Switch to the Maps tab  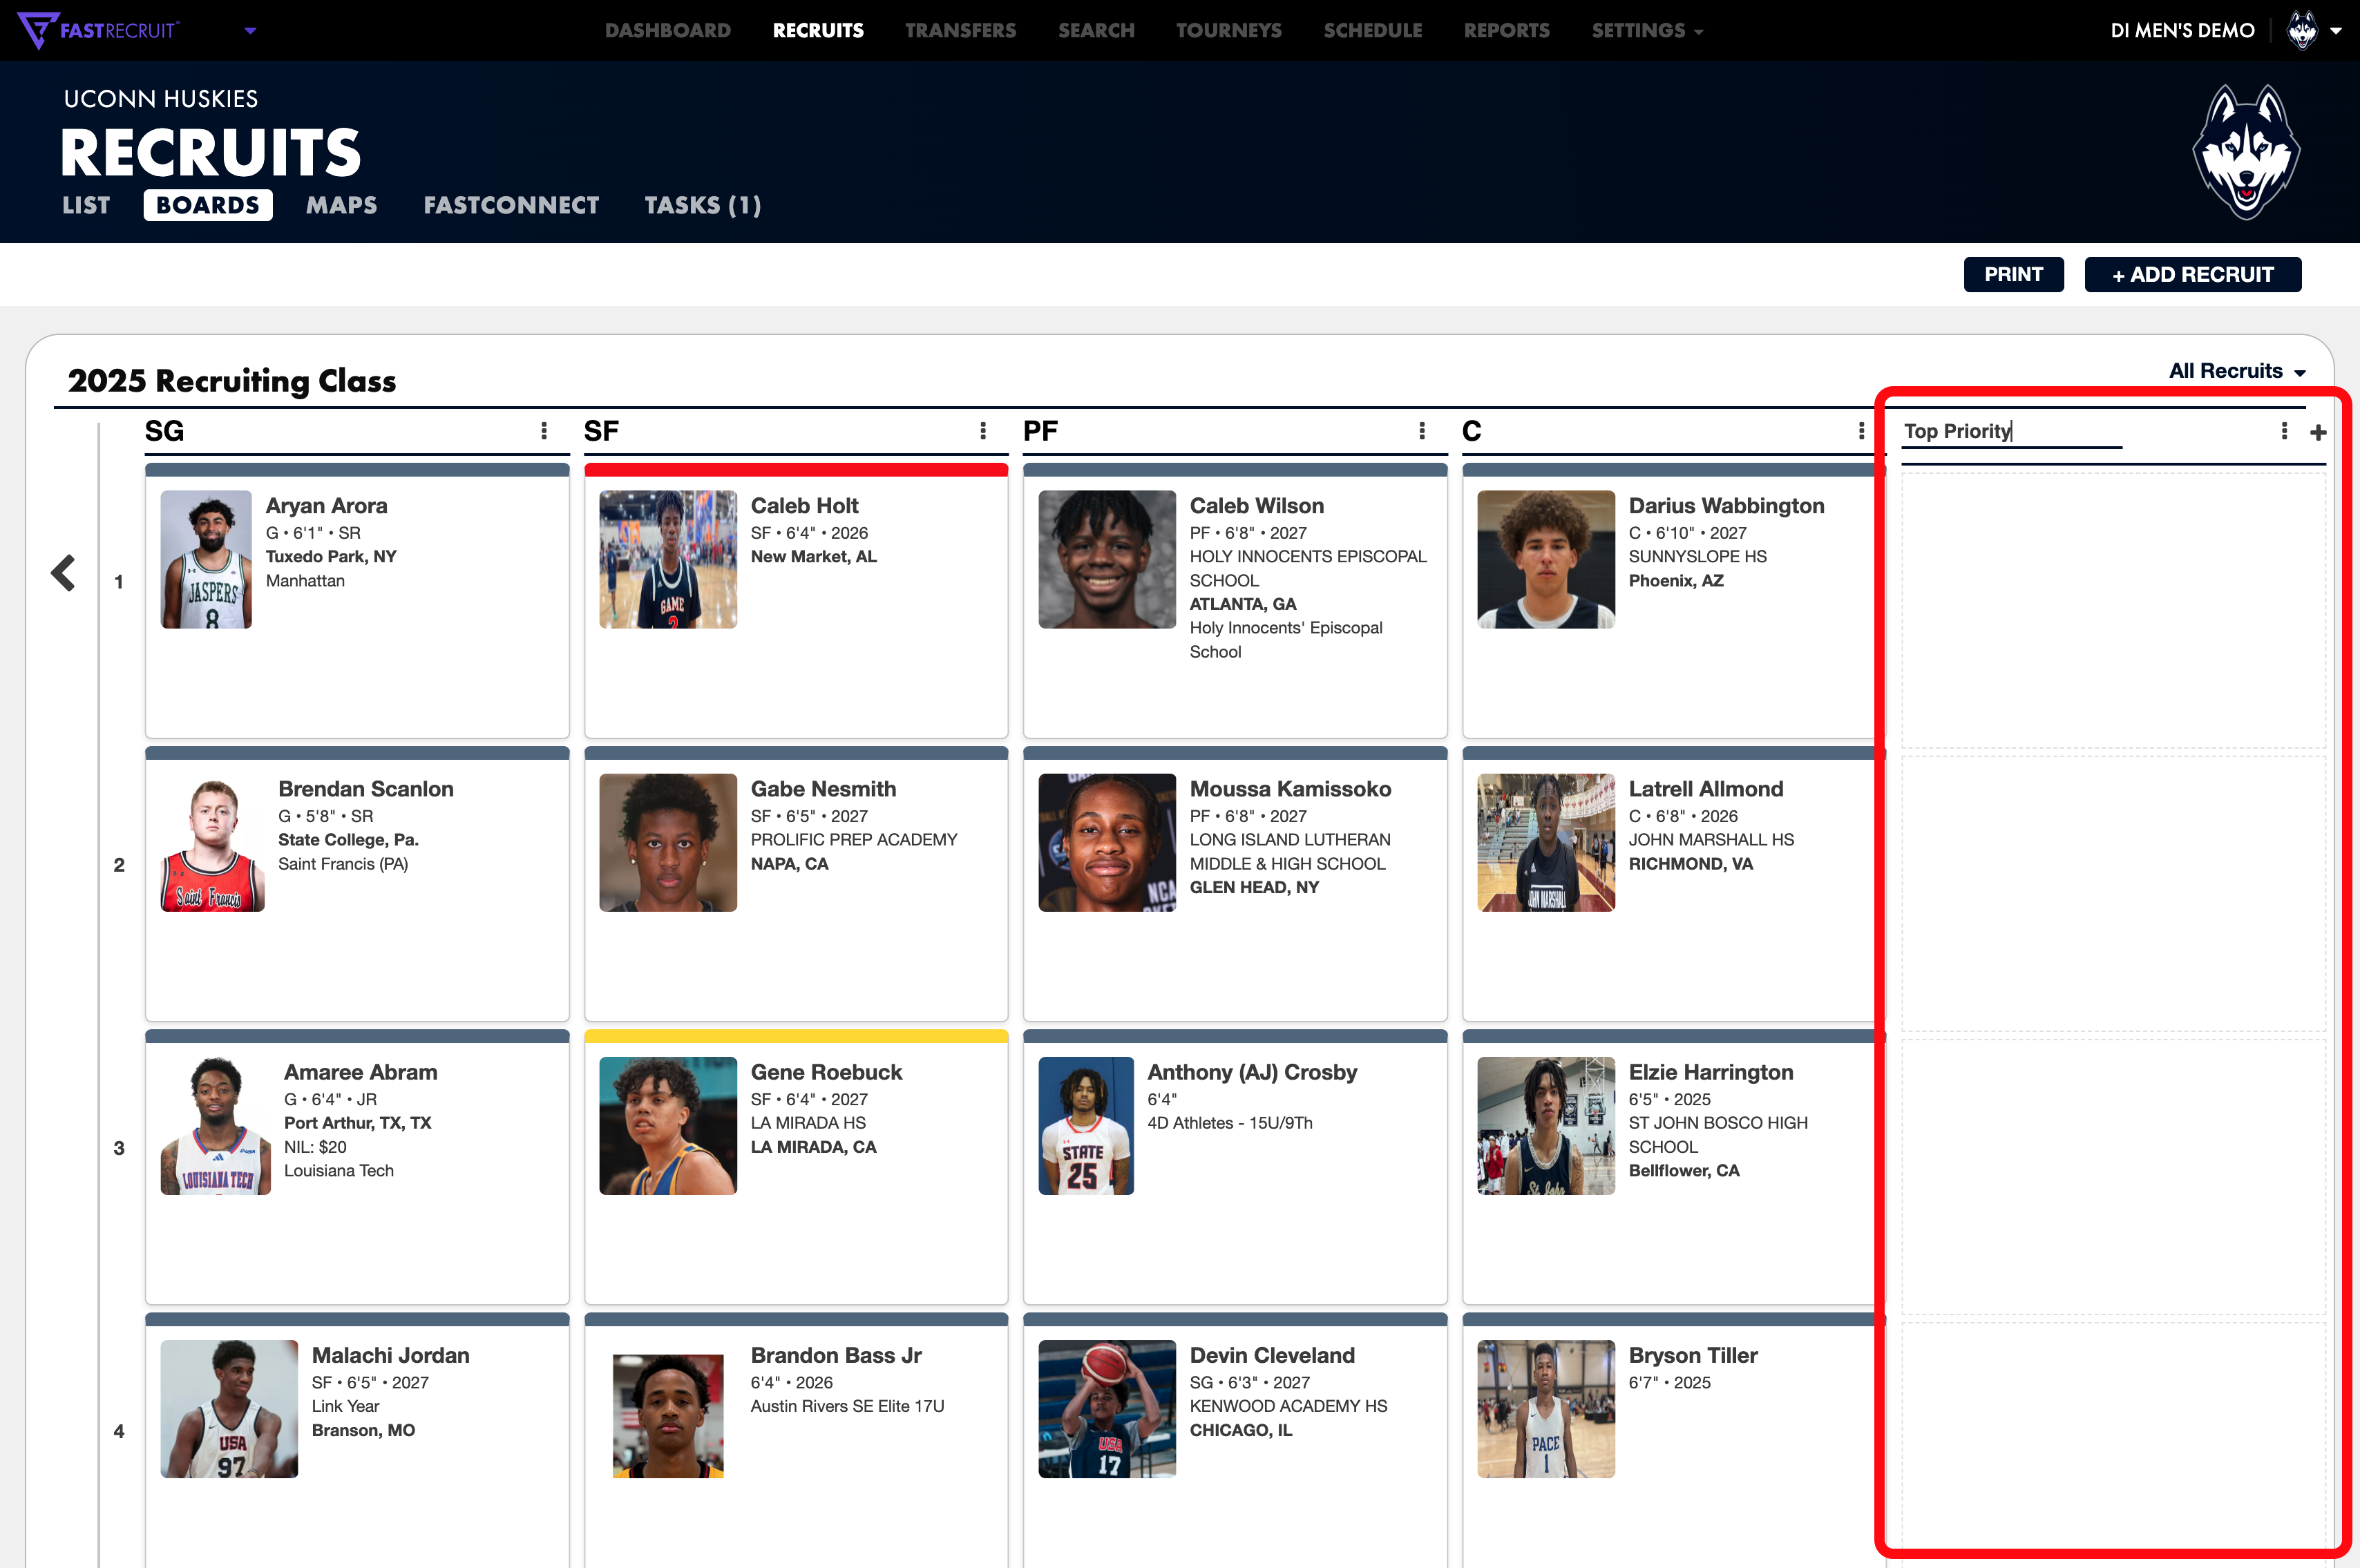tap(341, 205)
